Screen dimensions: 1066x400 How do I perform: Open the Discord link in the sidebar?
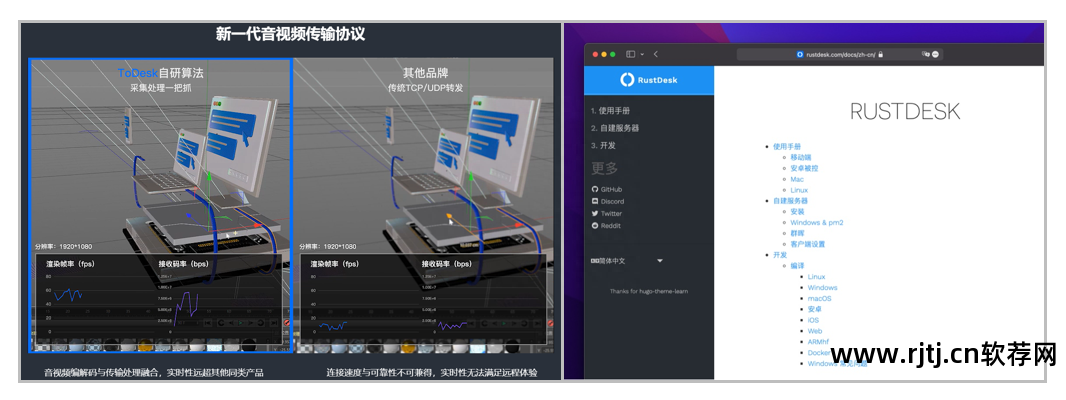[608, 201]
